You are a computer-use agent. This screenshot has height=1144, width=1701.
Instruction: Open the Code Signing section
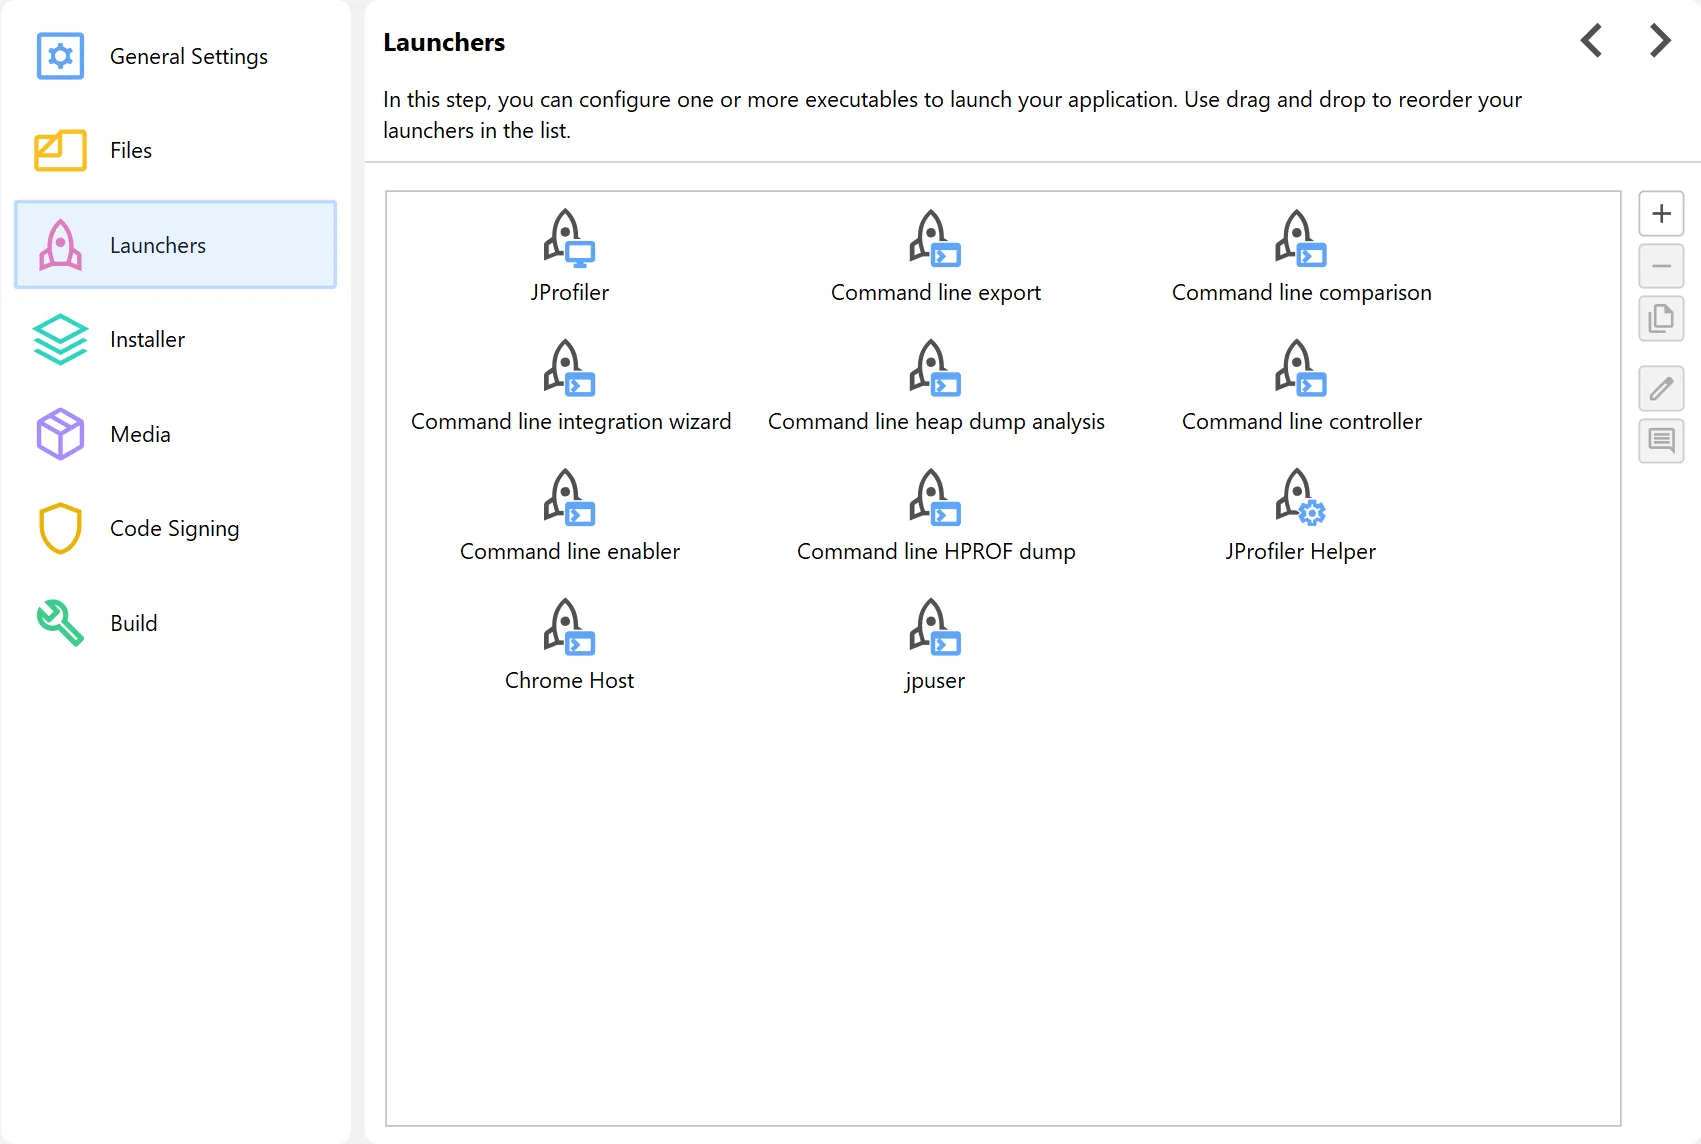coord(175,528)
